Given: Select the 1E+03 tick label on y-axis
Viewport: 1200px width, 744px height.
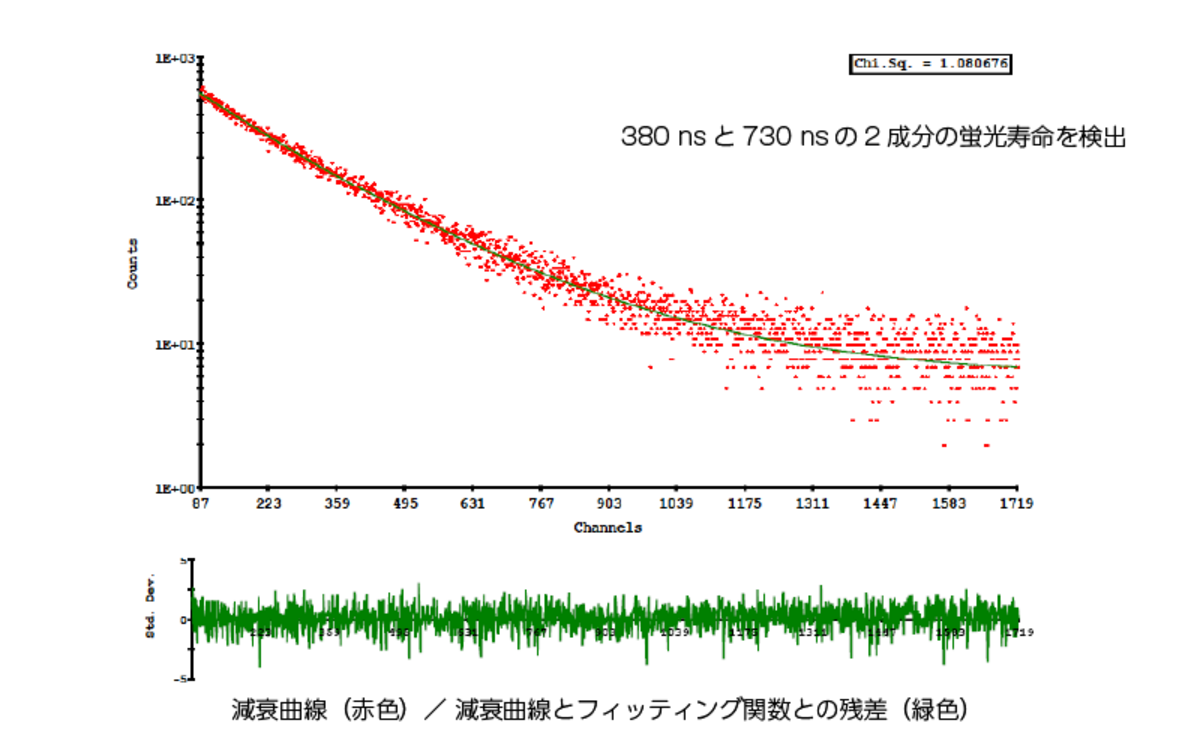Looking at the screenshot, I should tap(172, 59).
